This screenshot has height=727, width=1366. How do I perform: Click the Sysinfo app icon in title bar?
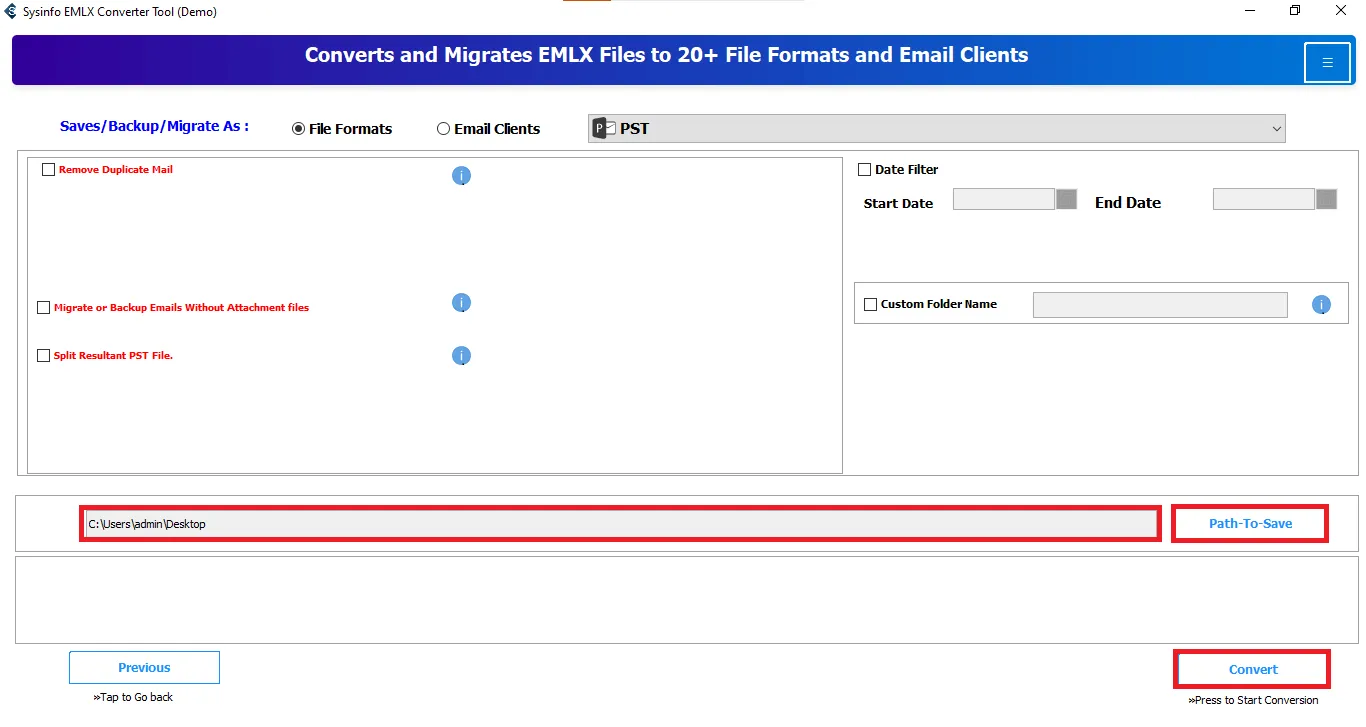pos(11,12)
